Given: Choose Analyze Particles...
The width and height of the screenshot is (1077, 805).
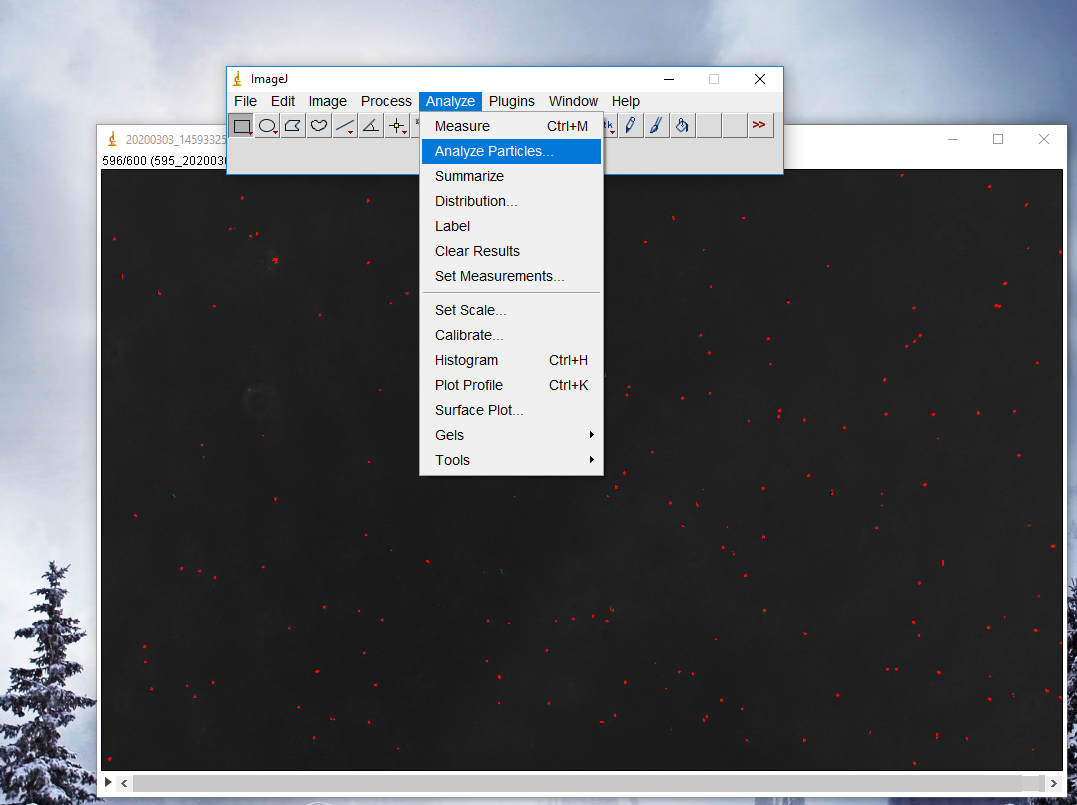Looking at the screenshot, I should click(x=511, y=151).
